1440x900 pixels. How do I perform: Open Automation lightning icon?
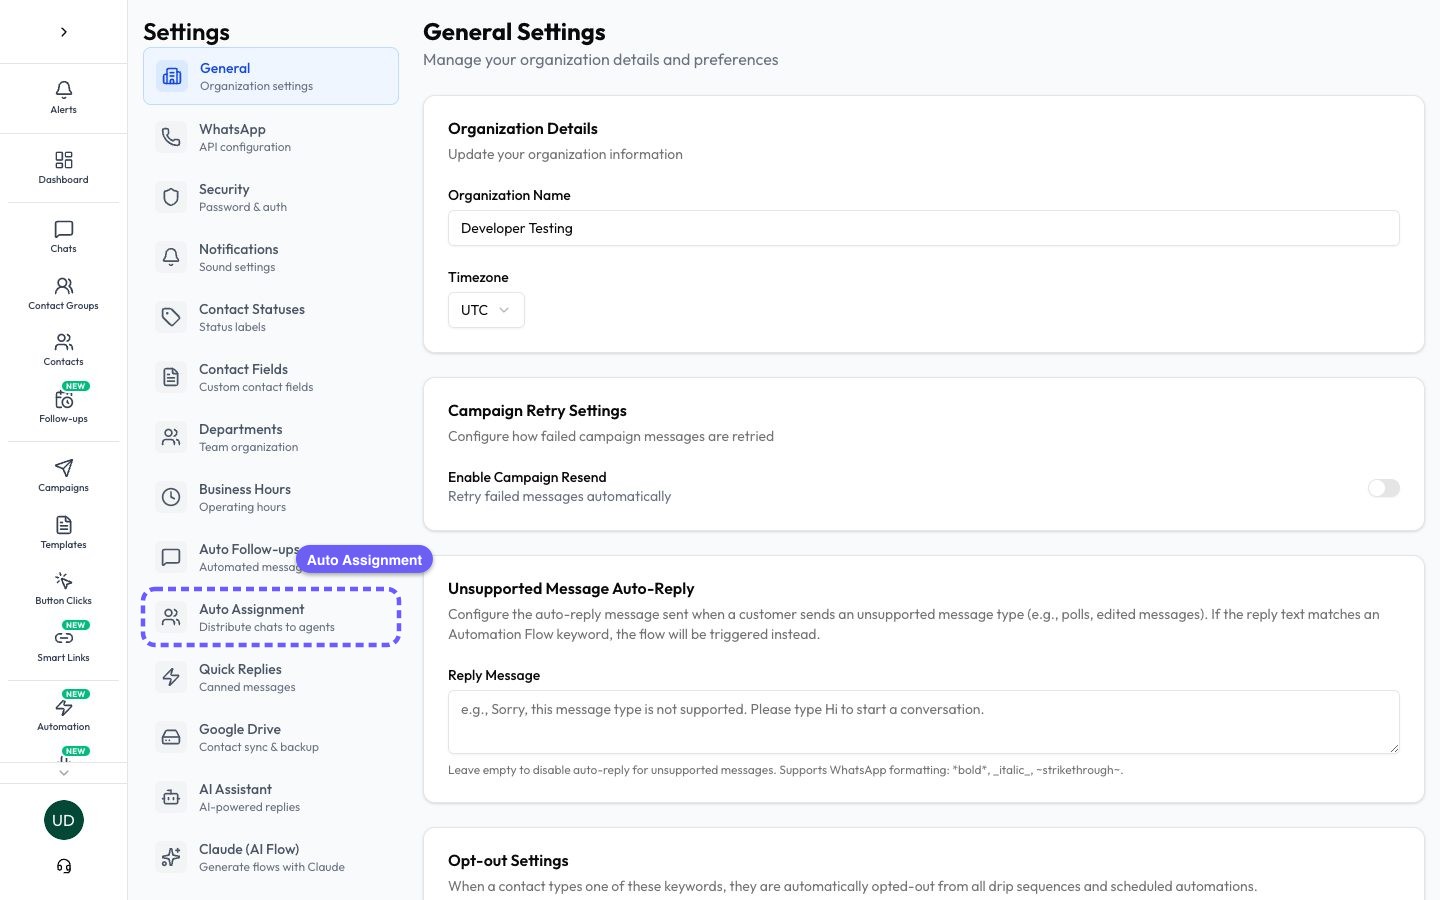click(x=63, y=707)
